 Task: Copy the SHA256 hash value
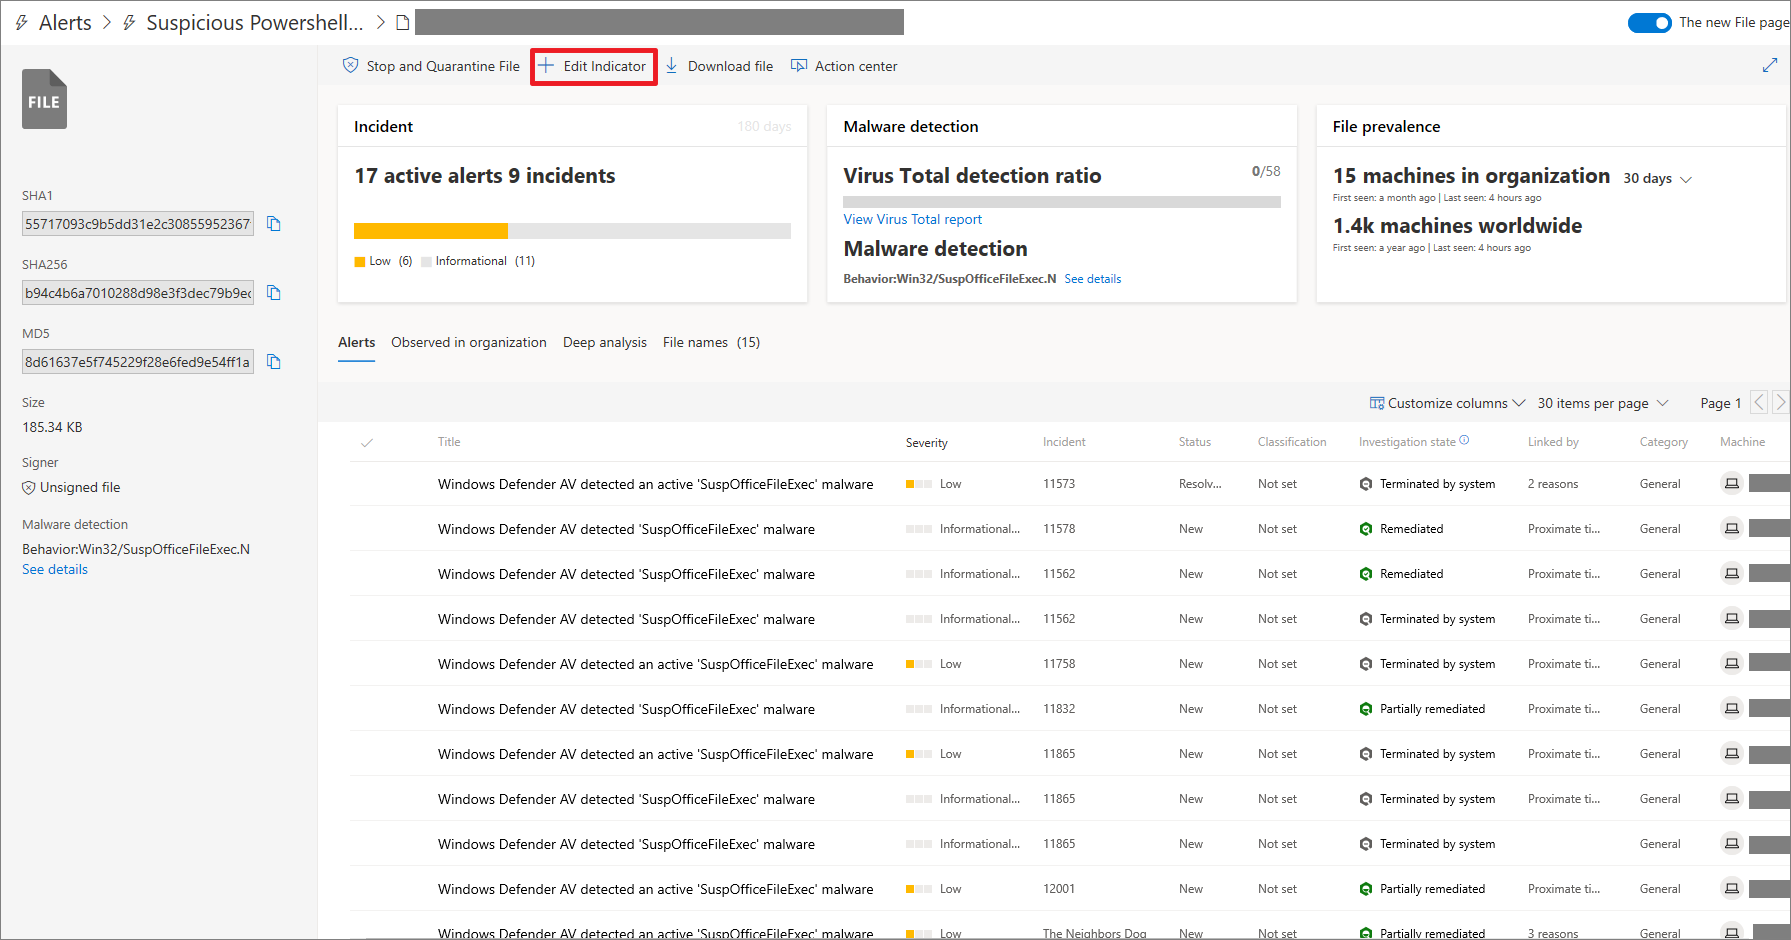click(x=274, y=293)
